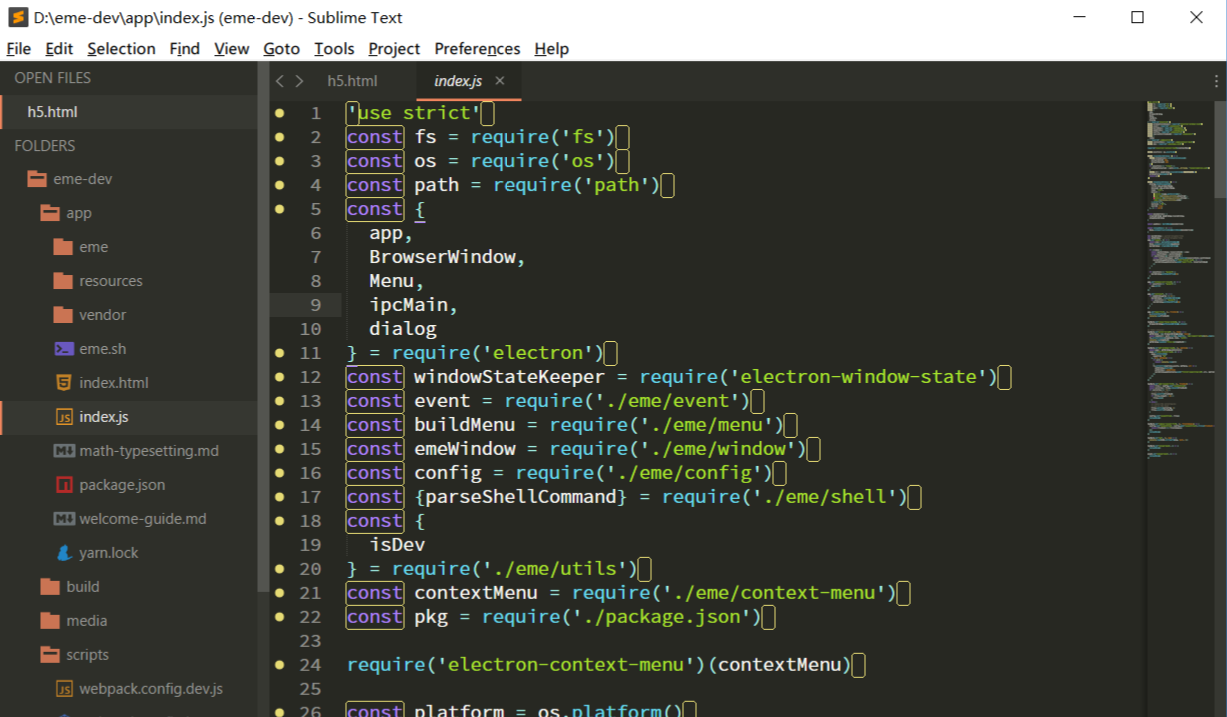
Task: Click the package.json file icon
Action: coord(64,484)
